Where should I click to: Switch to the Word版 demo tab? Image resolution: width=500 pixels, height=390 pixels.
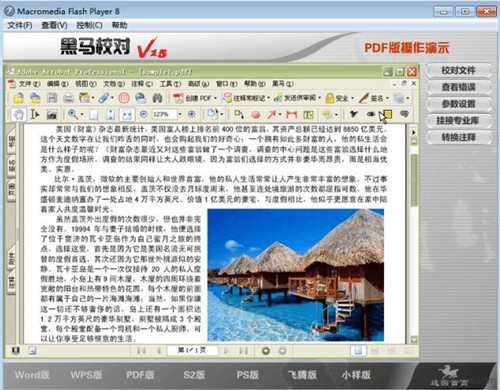point(32,375)
